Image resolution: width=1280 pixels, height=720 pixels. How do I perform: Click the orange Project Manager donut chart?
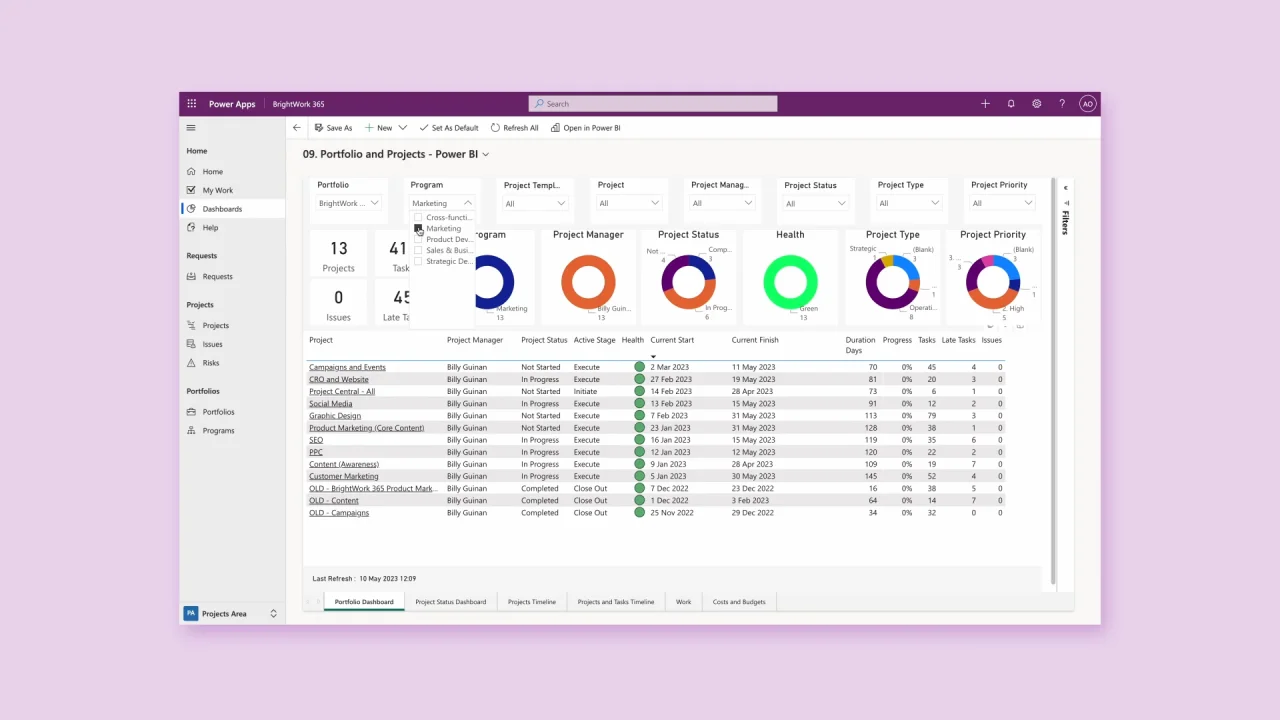click(x=588, y=282)
